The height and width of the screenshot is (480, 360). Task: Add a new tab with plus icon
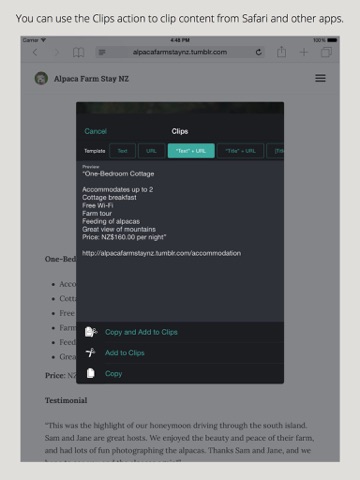pos(304,52)
